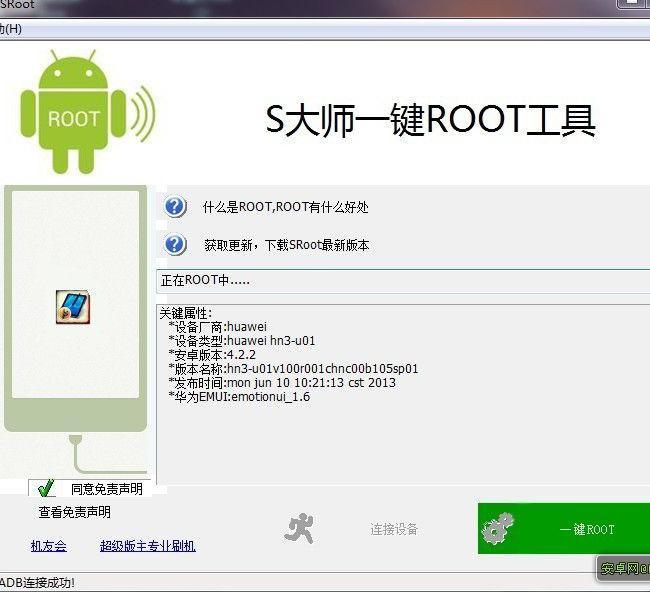This screenshot has width=650, height=592.
Task: Click the green 一键ROOT button
Action: click(x=564, y=529)
